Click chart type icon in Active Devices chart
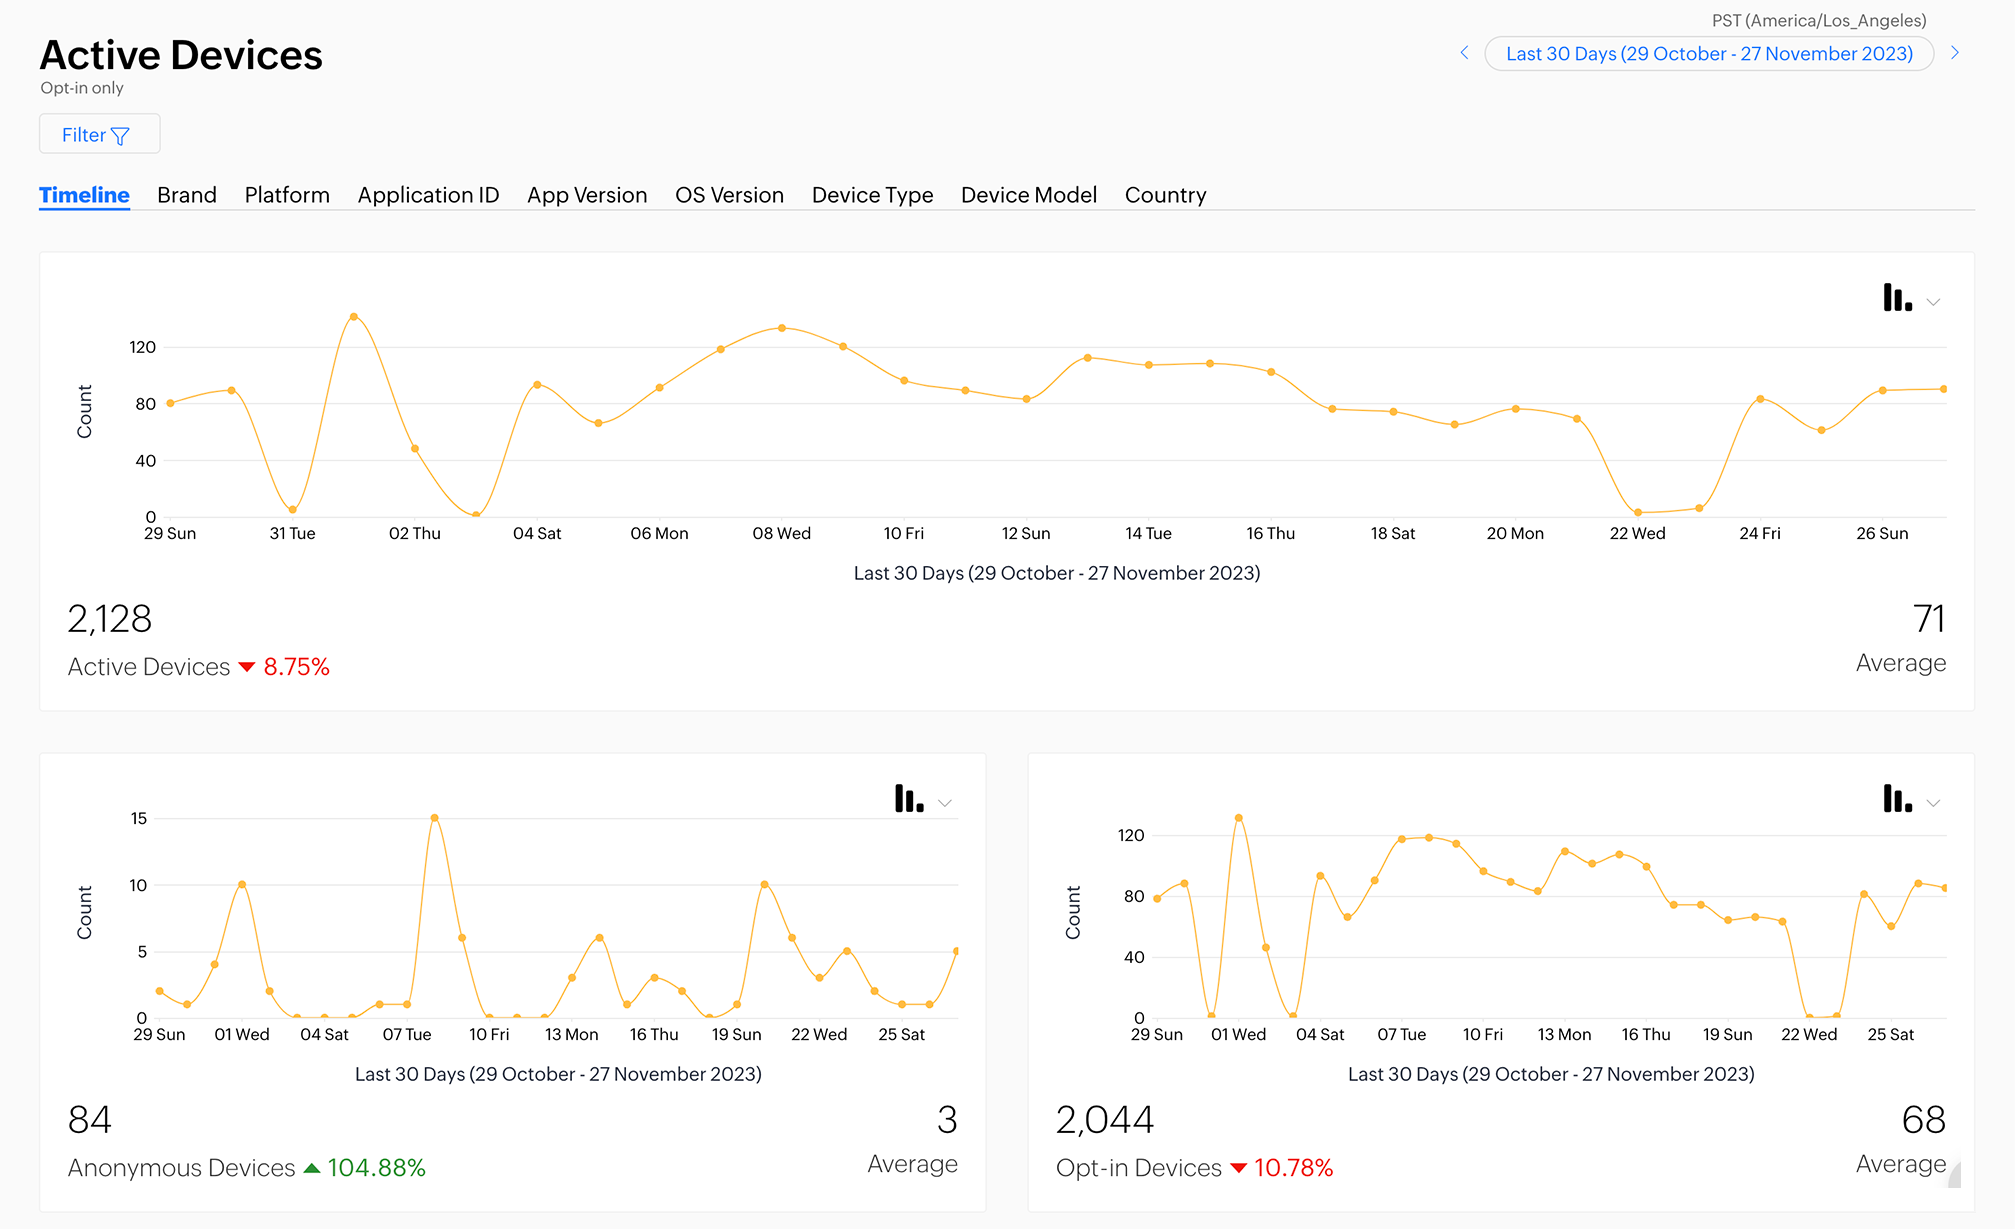 (x=1896, y=298)
